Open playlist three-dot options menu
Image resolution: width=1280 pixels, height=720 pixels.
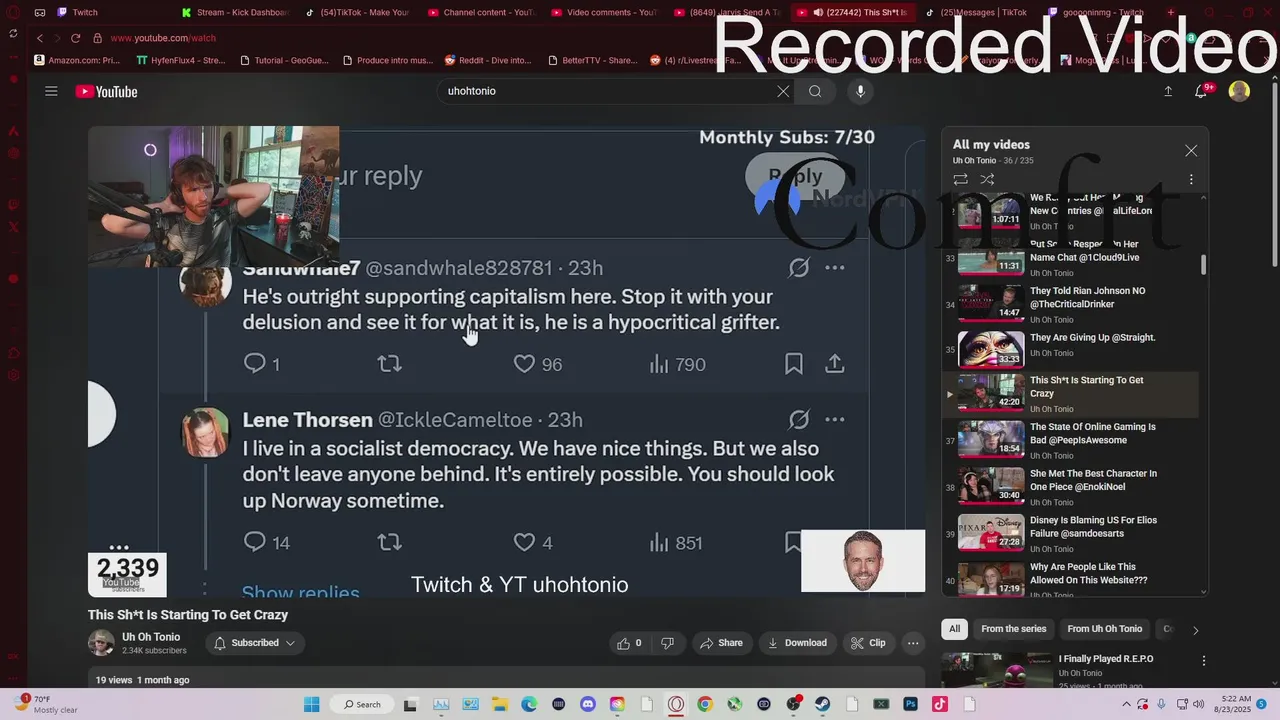click(x=1191, y=179)
